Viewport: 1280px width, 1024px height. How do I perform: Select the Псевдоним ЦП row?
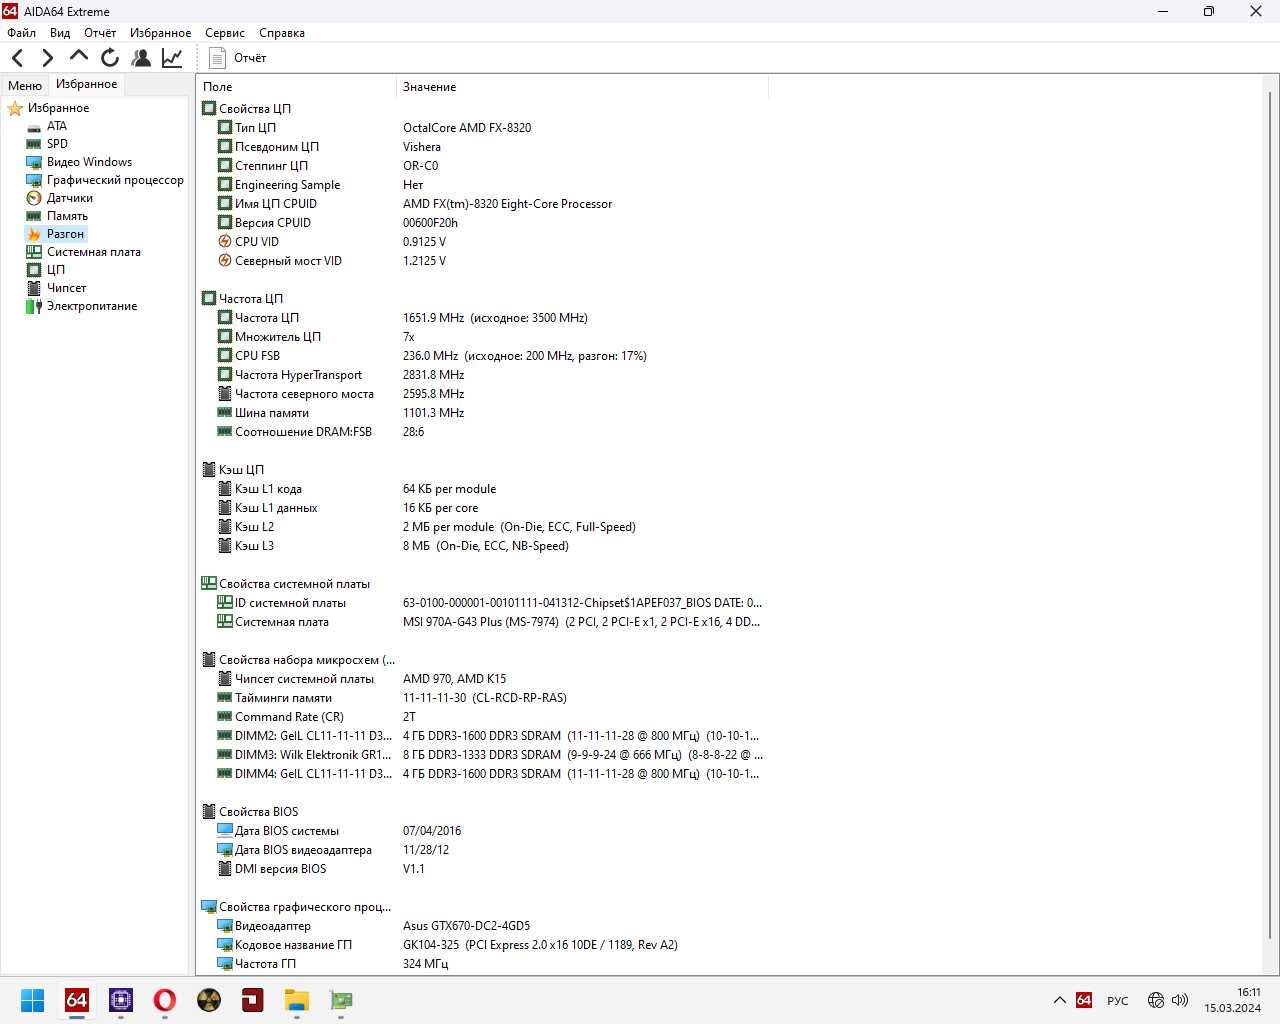482,147
